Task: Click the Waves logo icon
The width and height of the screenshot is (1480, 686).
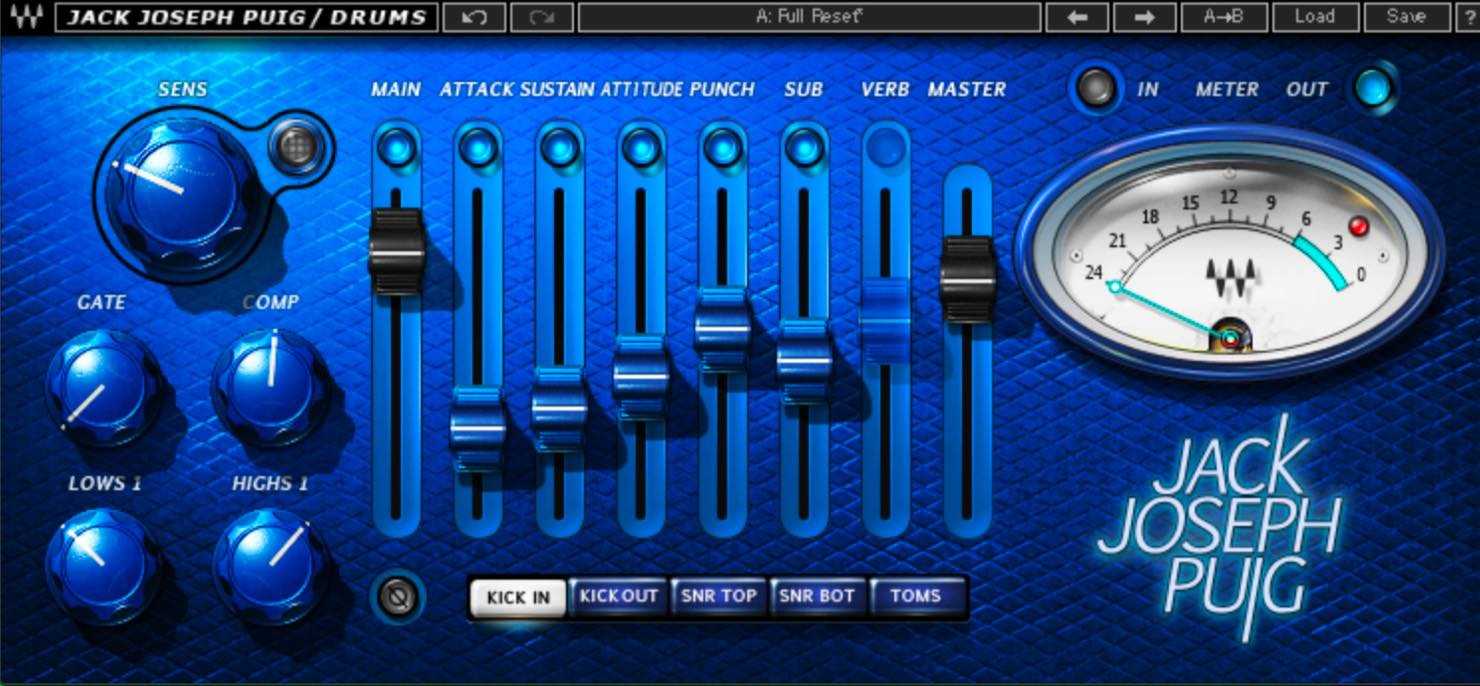Action: pyautogui.click(x=26, y=17)
